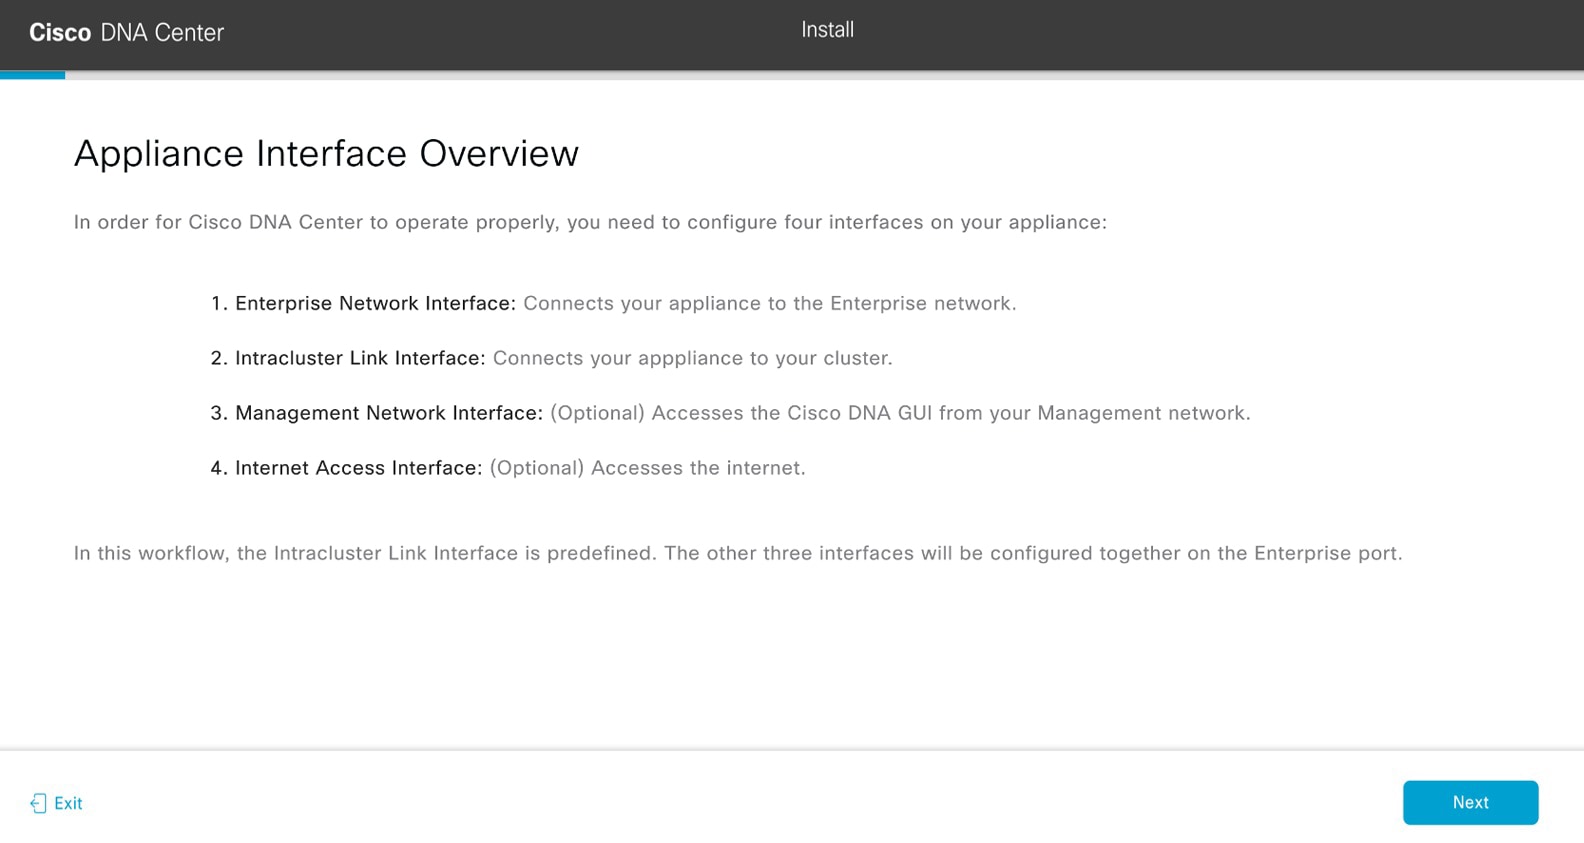1584x843 pixels.
Task: Click the Next button
Action: coord(1470,802)
